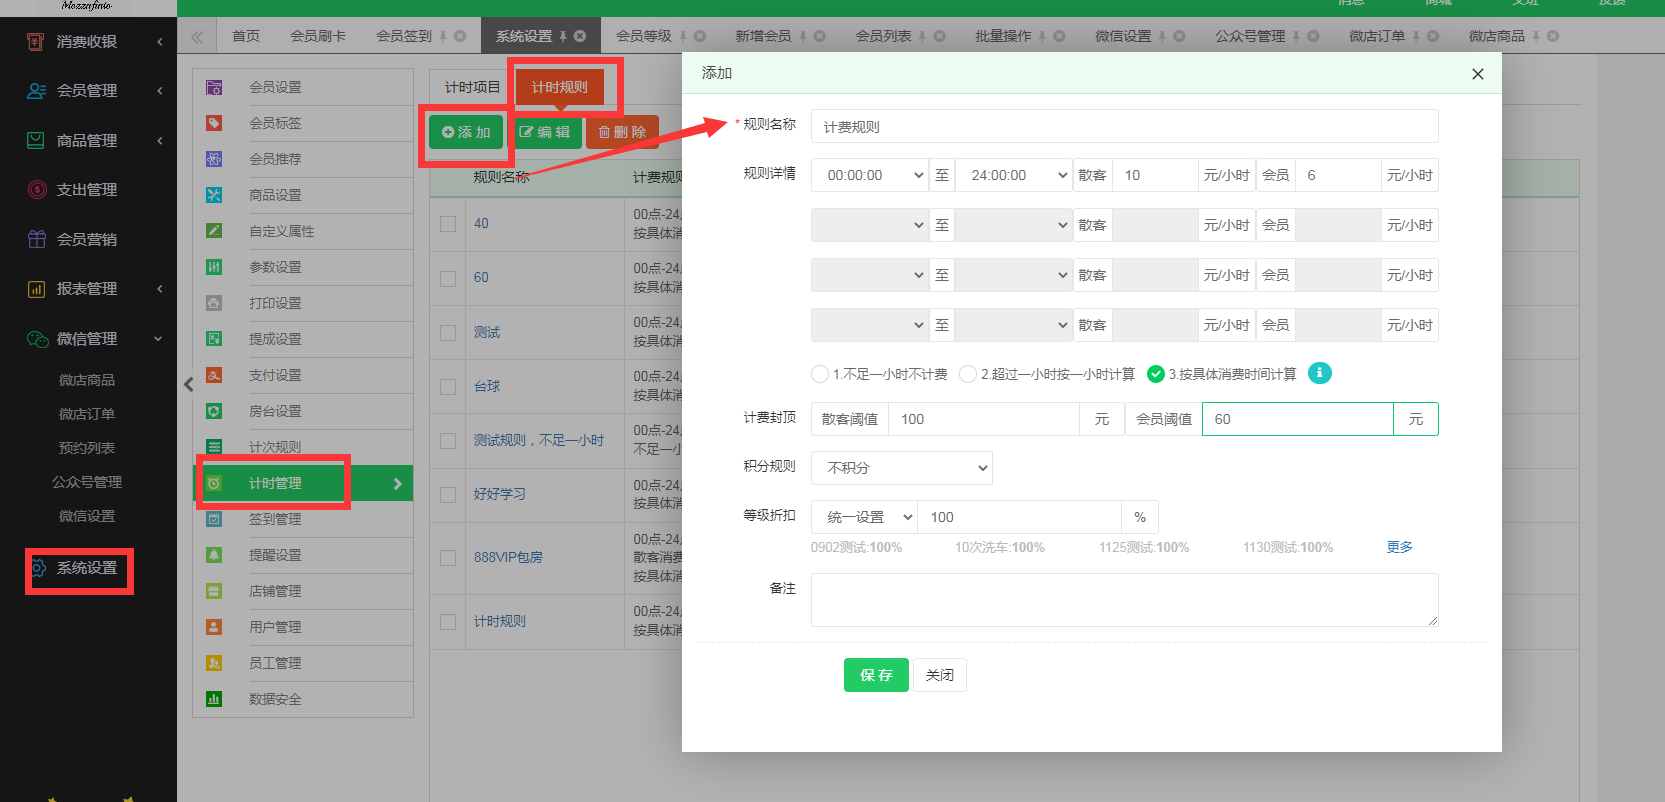Click the green 保存 button
1665x802 pixels.
[x=876, y=675]
